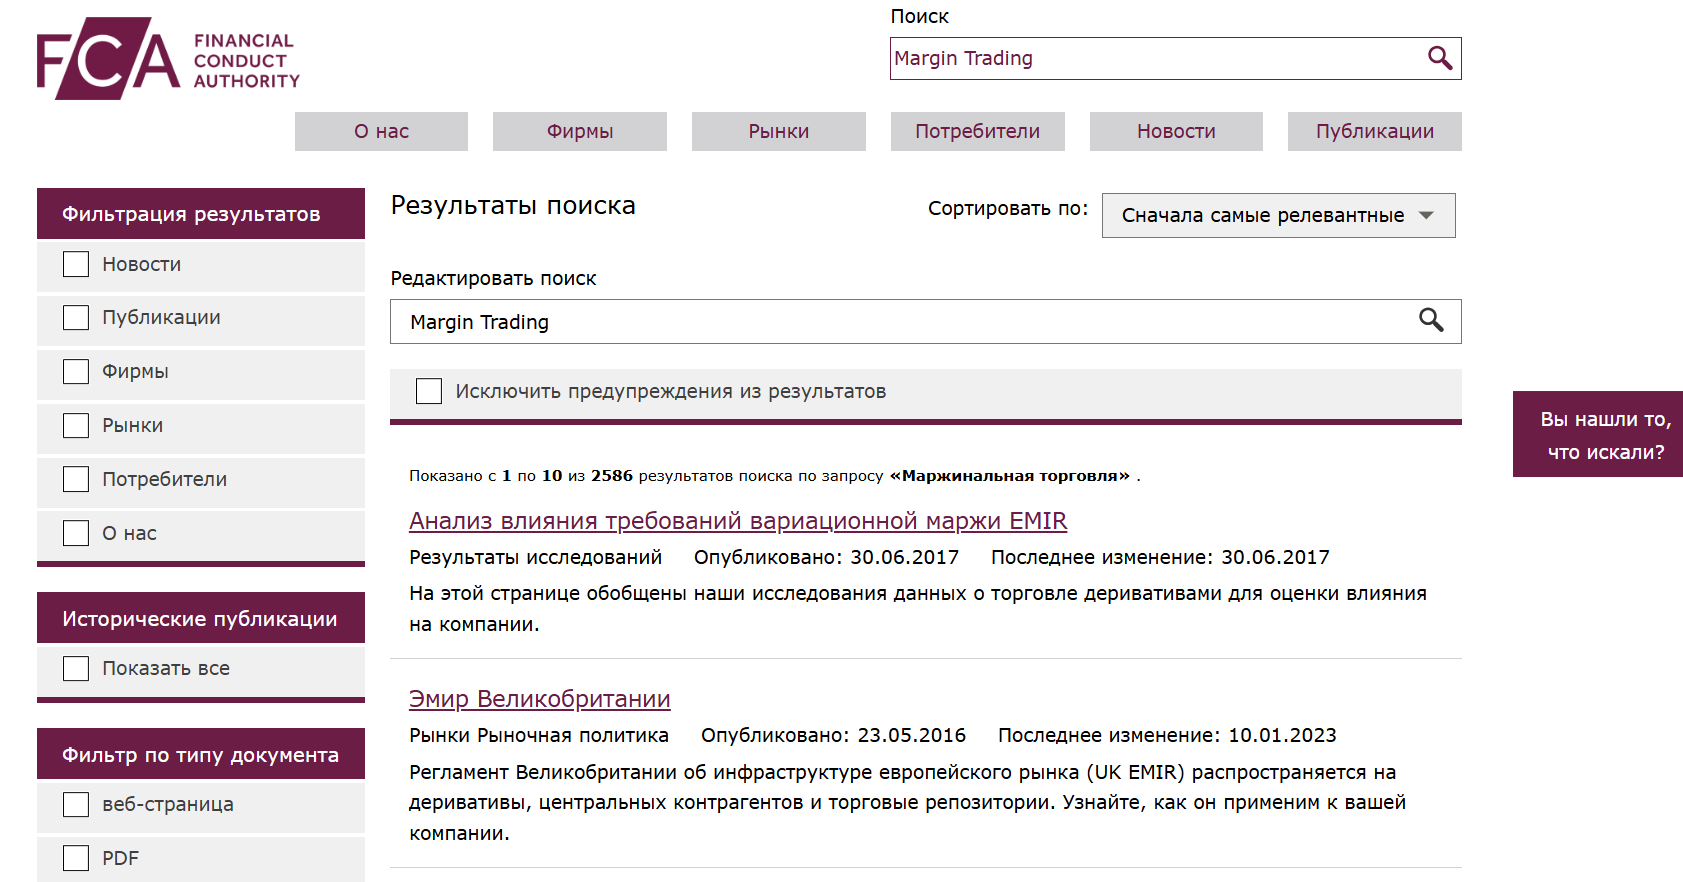Tick the Рынки filter checkbox

tap(76, 425)
